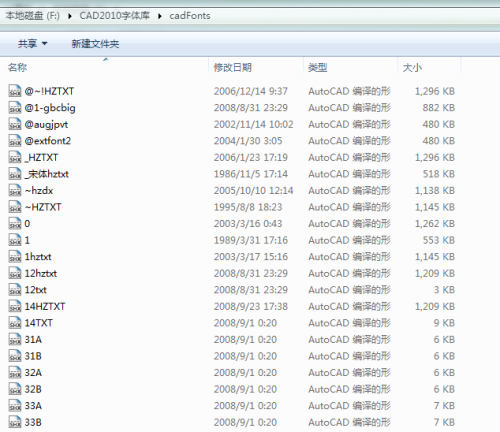
Task: Open the 共享 dropdown menu
Action: tap(32, 44)
